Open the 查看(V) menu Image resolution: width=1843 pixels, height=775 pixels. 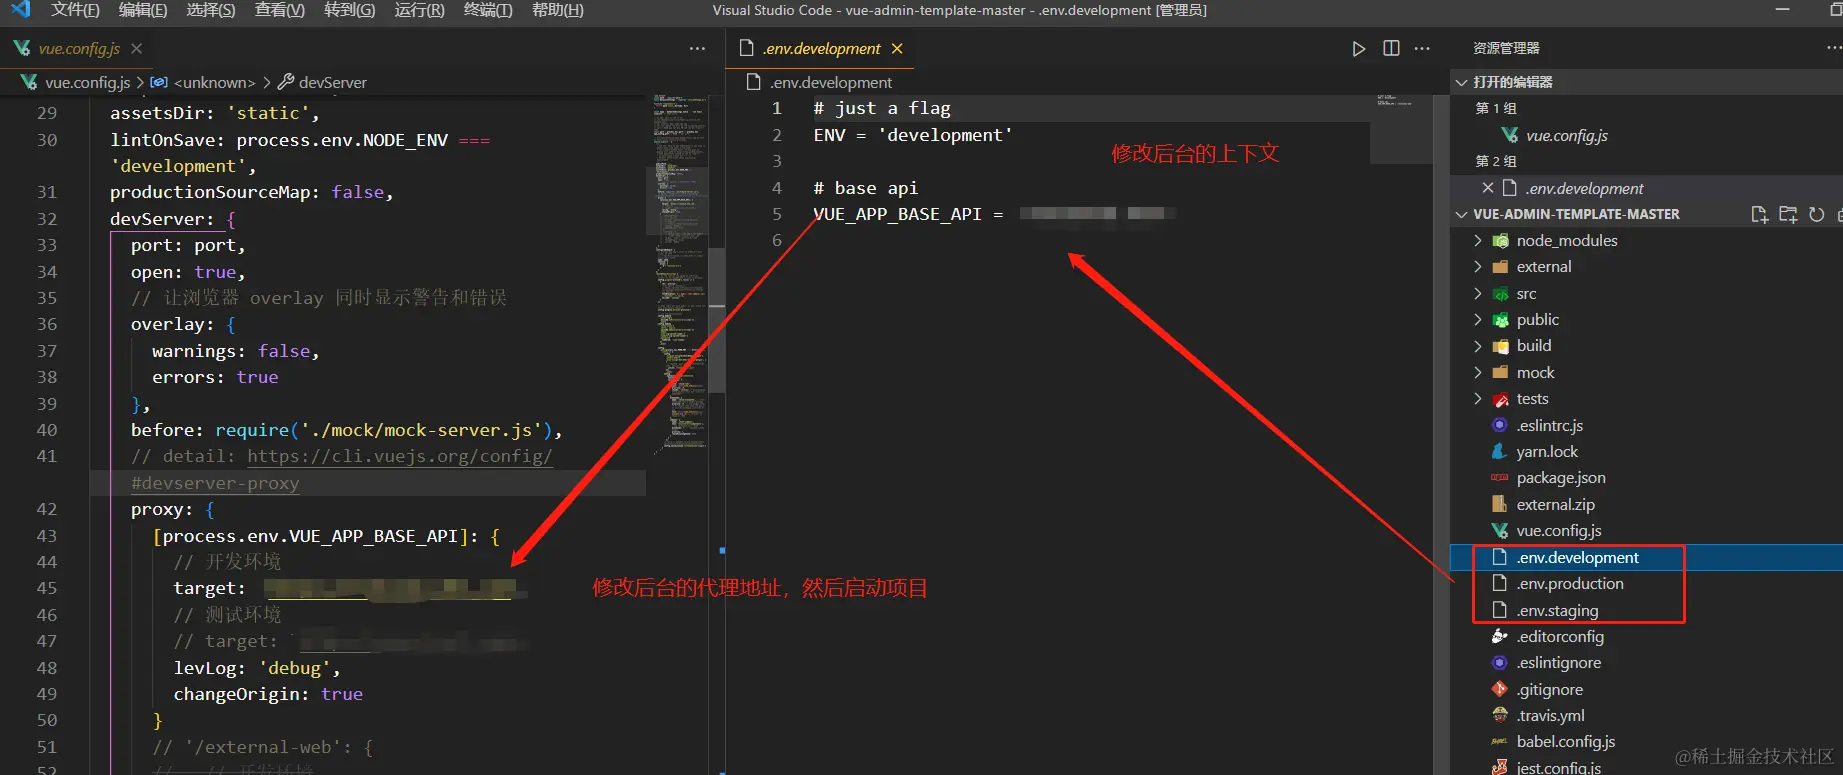pyautogui.click(x=280, y=10)
